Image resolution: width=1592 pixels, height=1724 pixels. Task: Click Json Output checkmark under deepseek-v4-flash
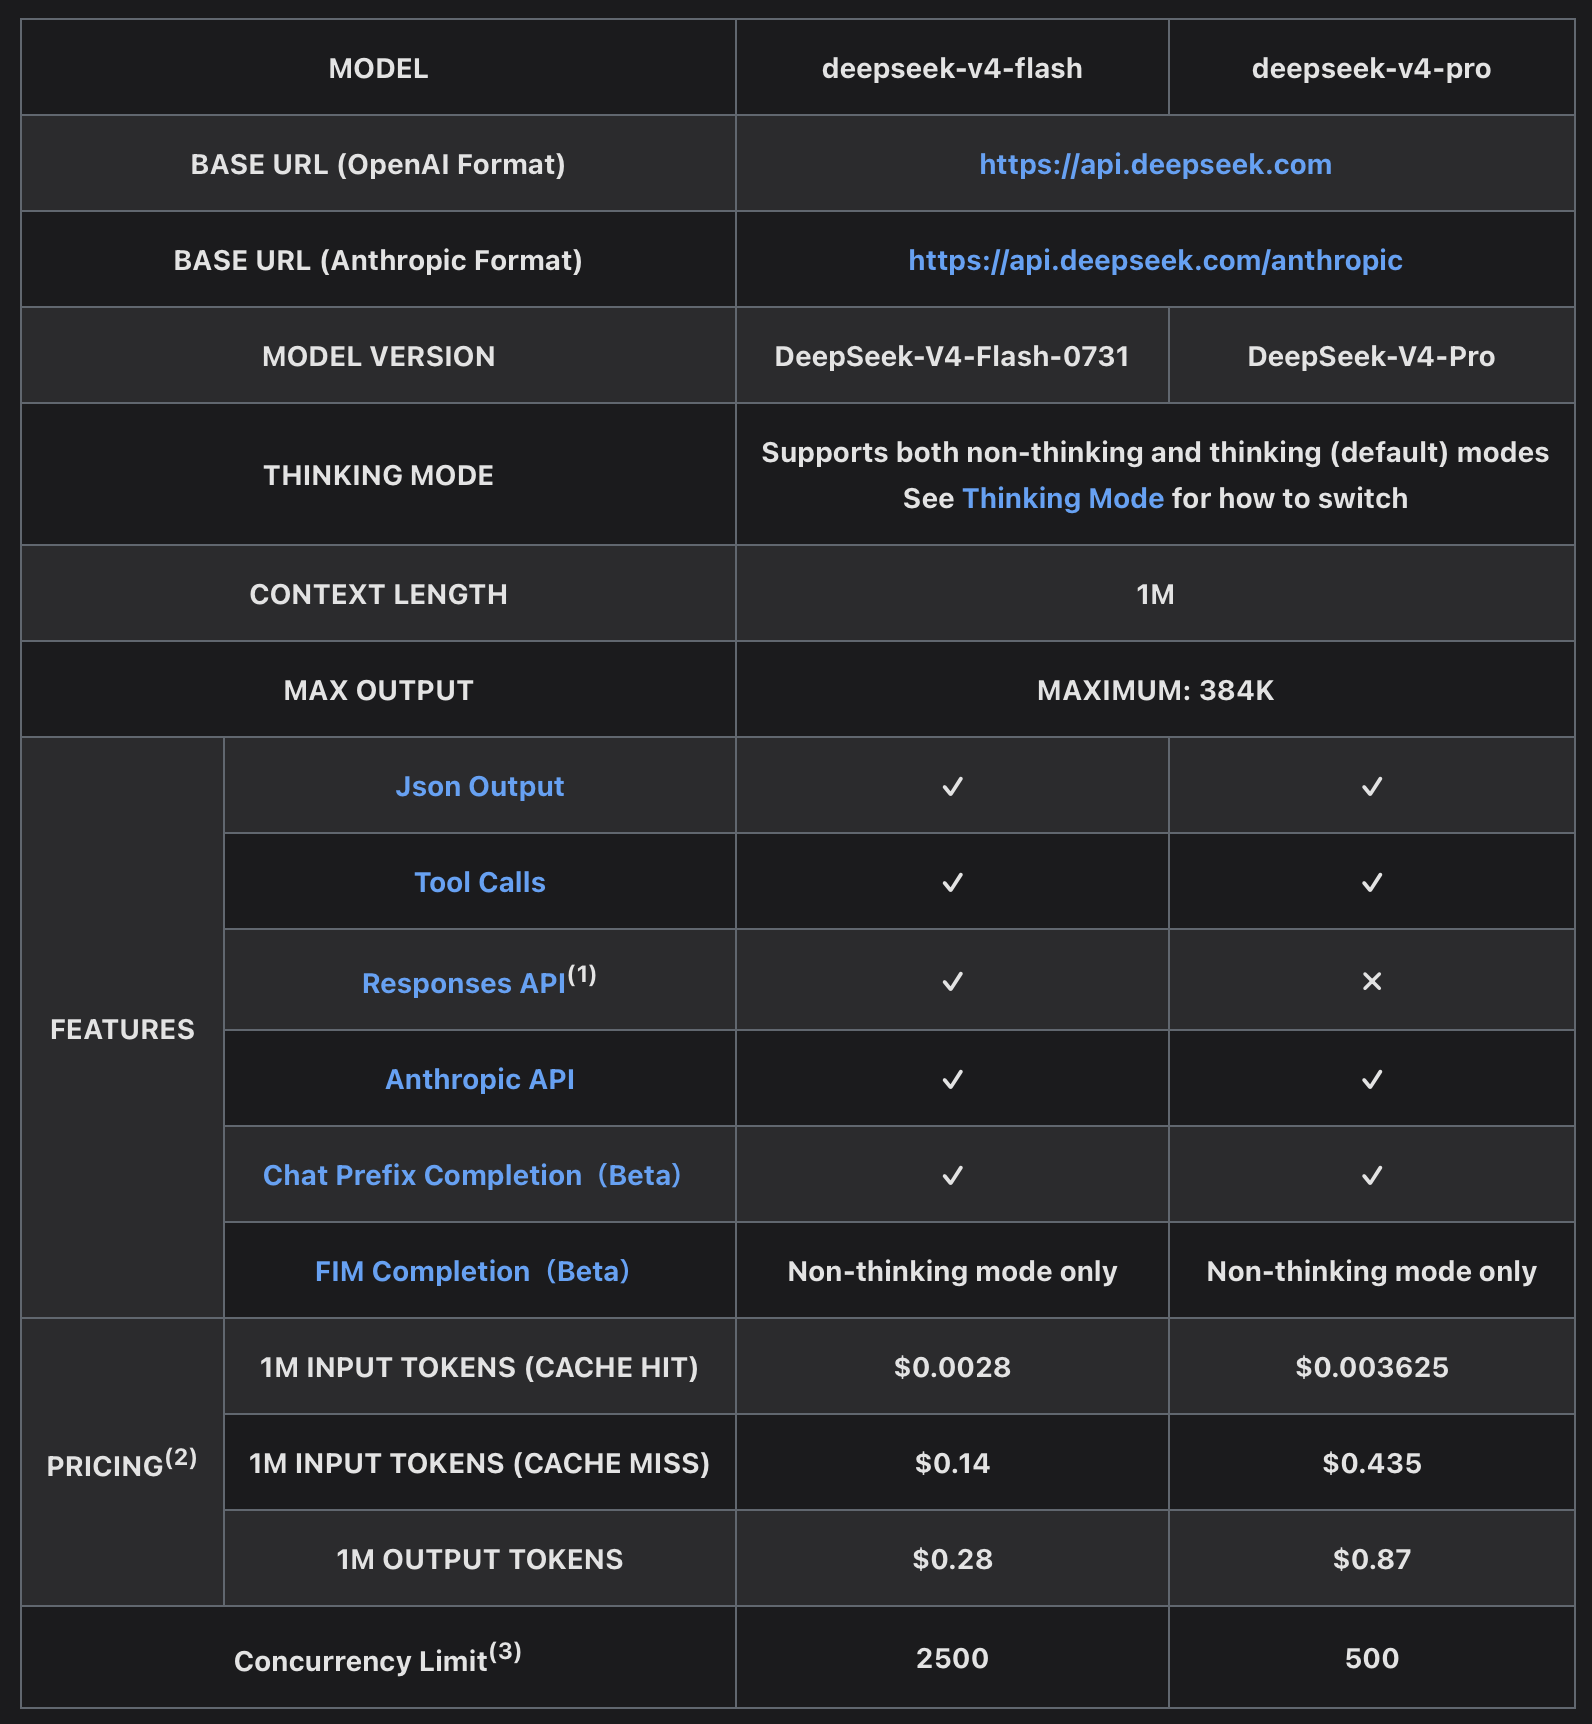[953, 786]
